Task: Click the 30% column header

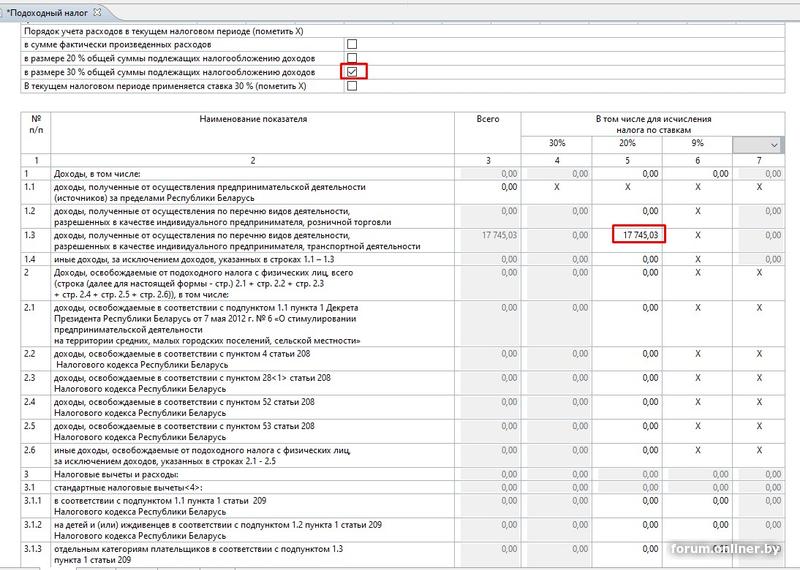Action: point(556,144)
